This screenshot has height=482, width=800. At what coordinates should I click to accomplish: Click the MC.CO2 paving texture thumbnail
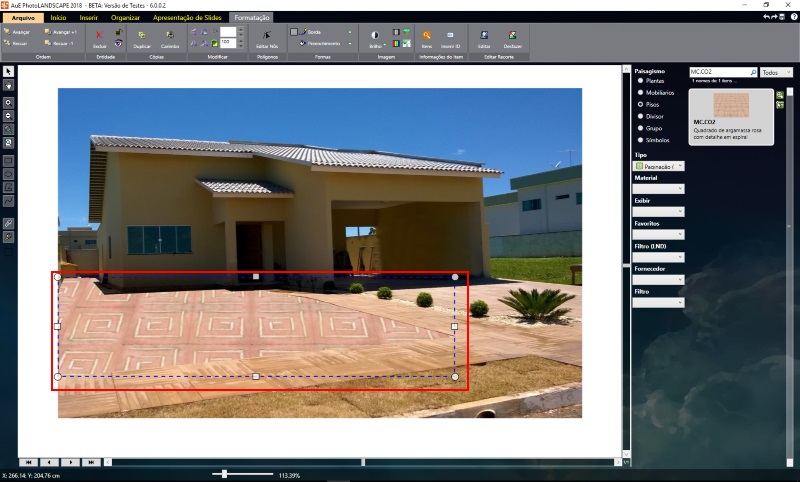[x=732, y=105]
